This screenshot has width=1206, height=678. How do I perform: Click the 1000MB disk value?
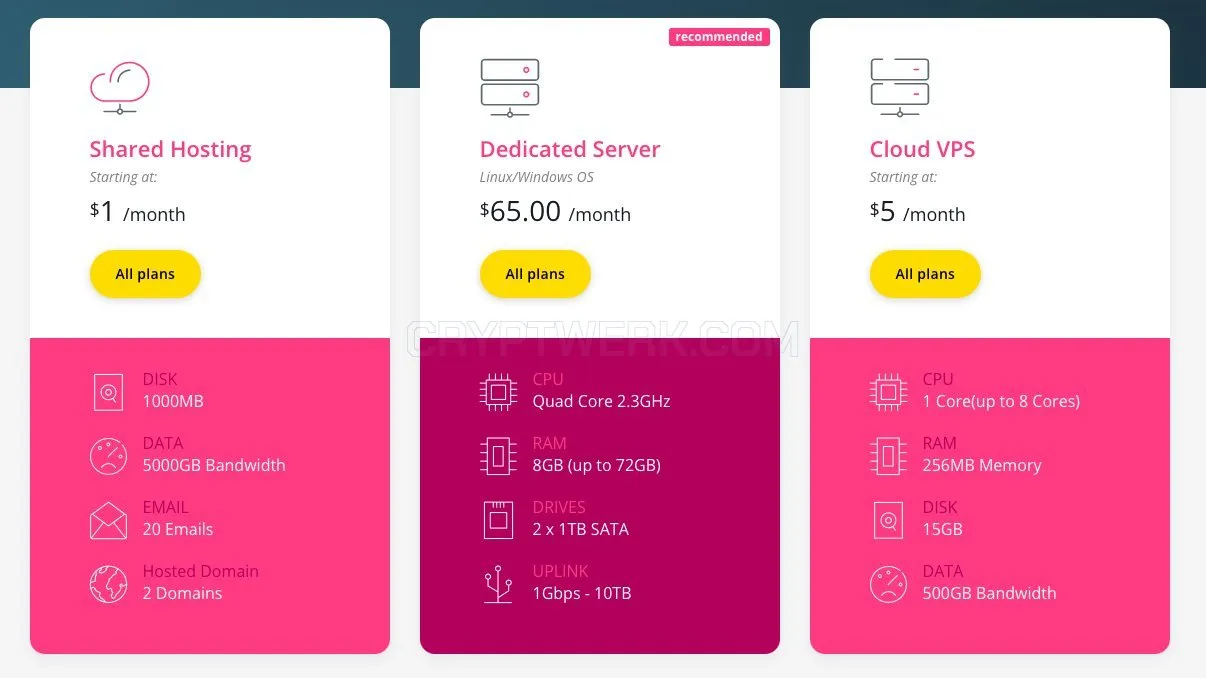173,401
